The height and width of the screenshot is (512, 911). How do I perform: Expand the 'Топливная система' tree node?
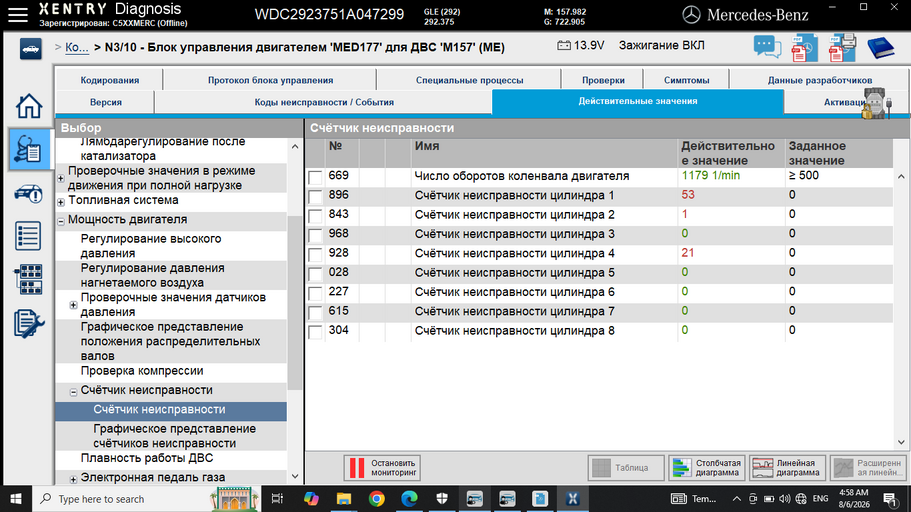click(x=61, y=202)
